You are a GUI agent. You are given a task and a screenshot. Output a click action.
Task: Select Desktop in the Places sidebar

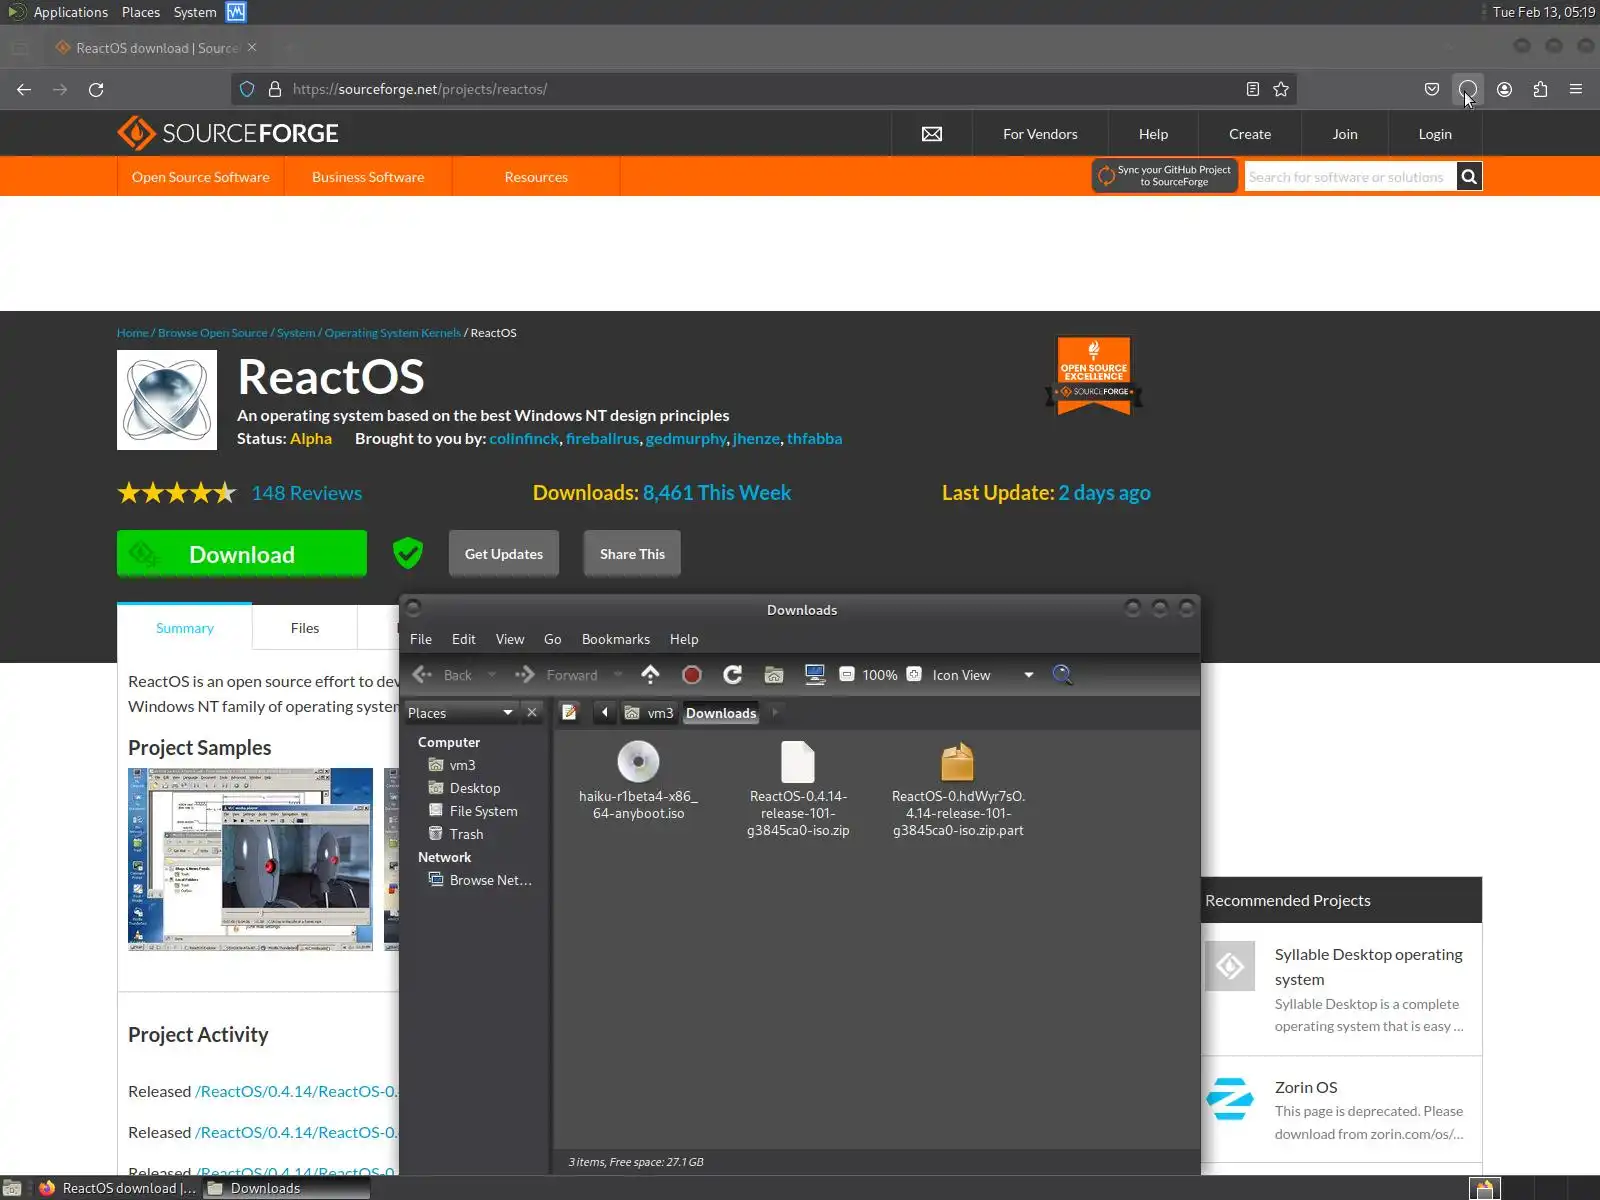(x=474, y=788)
